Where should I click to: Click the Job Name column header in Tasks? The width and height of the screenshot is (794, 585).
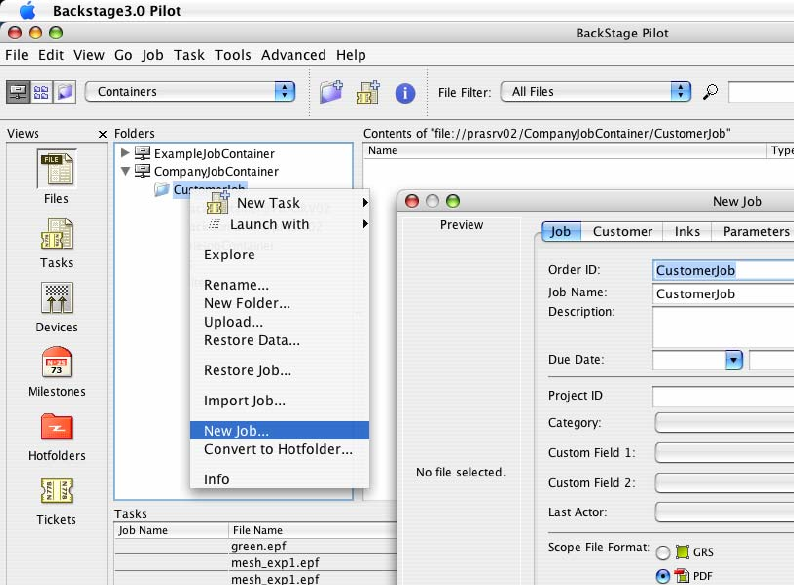click(171, 530)
